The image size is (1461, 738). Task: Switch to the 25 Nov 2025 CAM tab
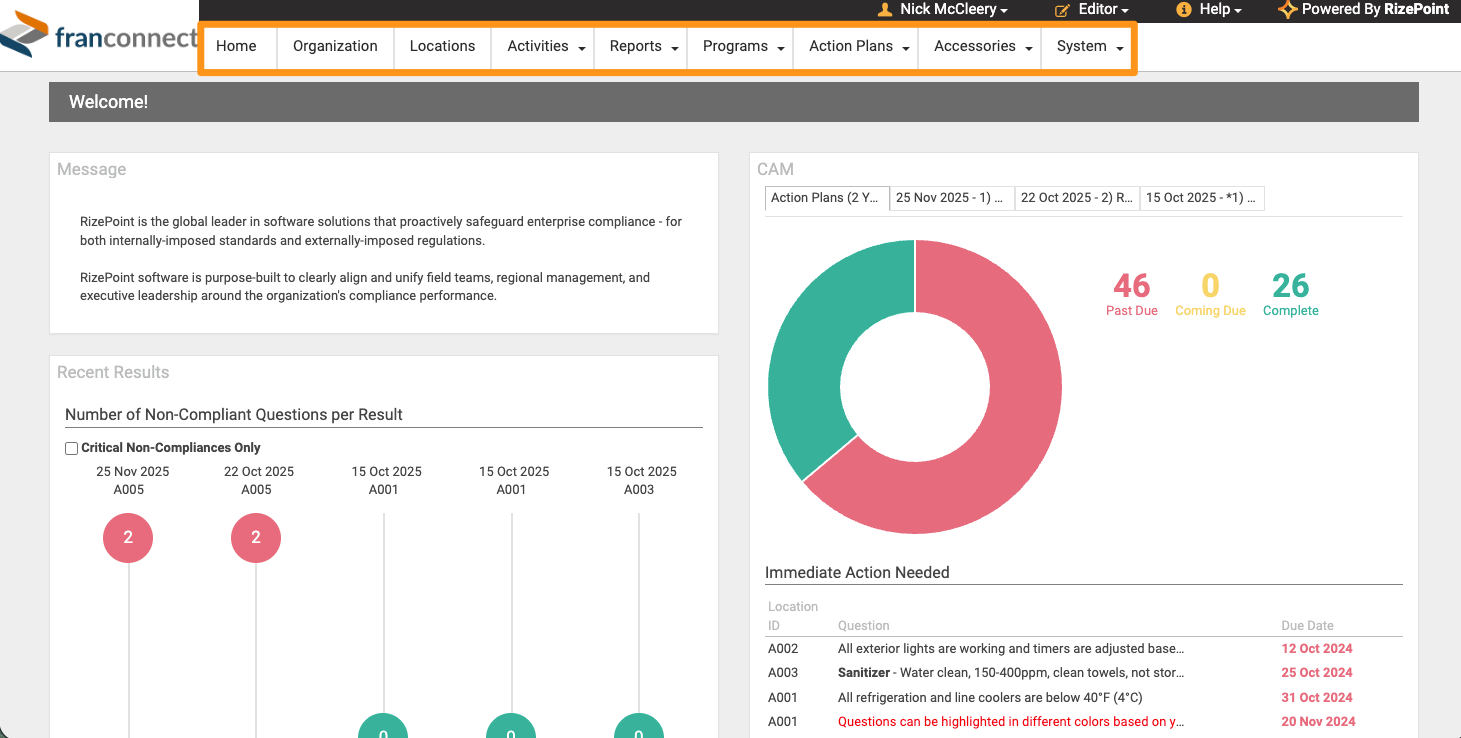point(951,198)
